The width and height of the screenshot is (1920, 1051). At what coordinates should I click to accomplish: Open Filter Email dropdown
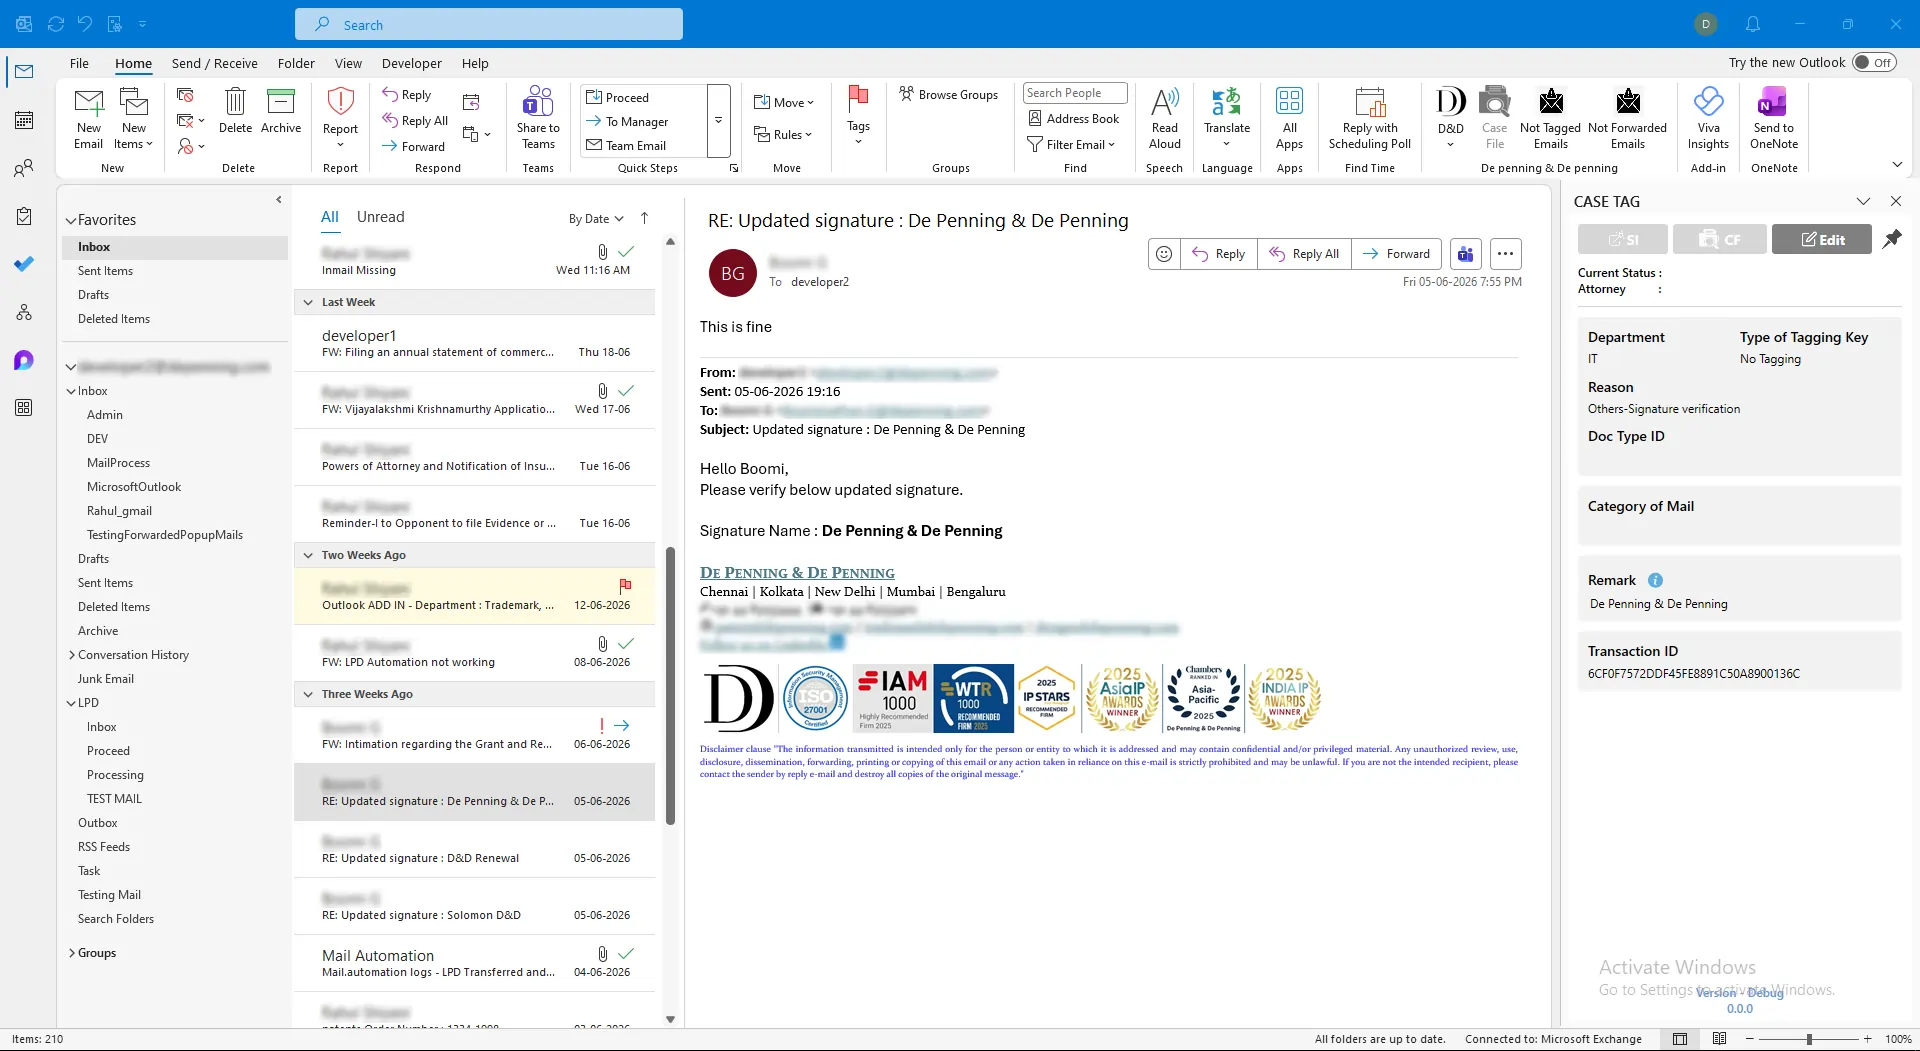[x=1071, y=144]
